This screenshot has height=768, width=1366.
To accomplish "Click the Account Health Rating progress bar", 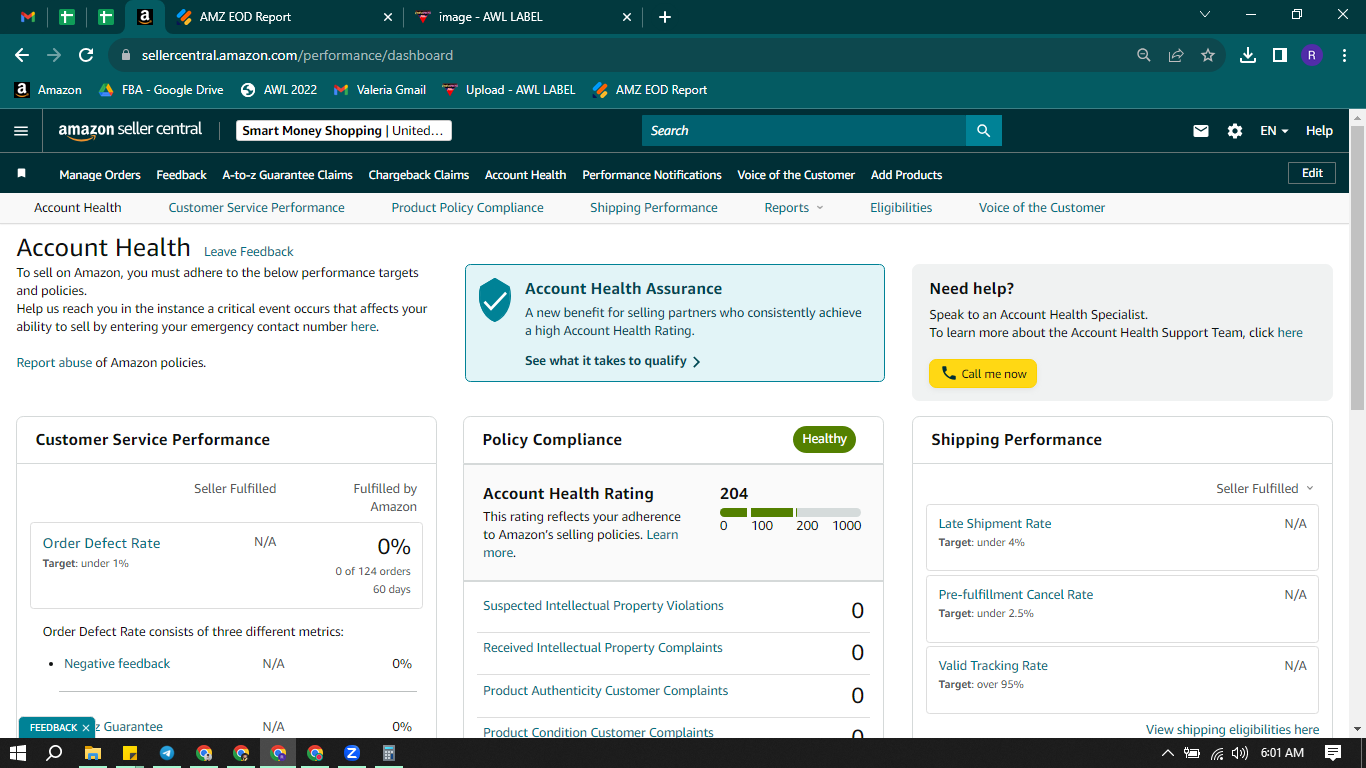I will pyautogui.click(x=790, y=513).
